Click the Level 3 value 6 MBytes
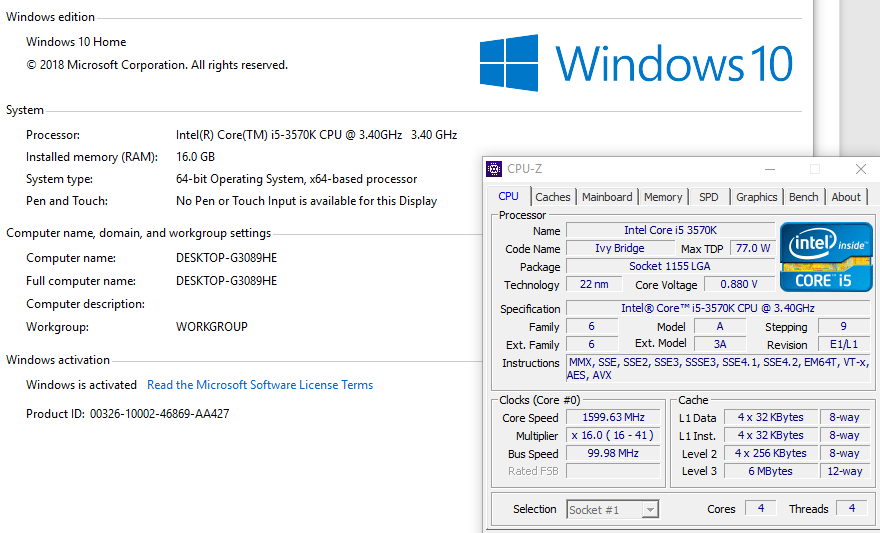This screenshot has width=880, height=533. click(x=771, y=471)
